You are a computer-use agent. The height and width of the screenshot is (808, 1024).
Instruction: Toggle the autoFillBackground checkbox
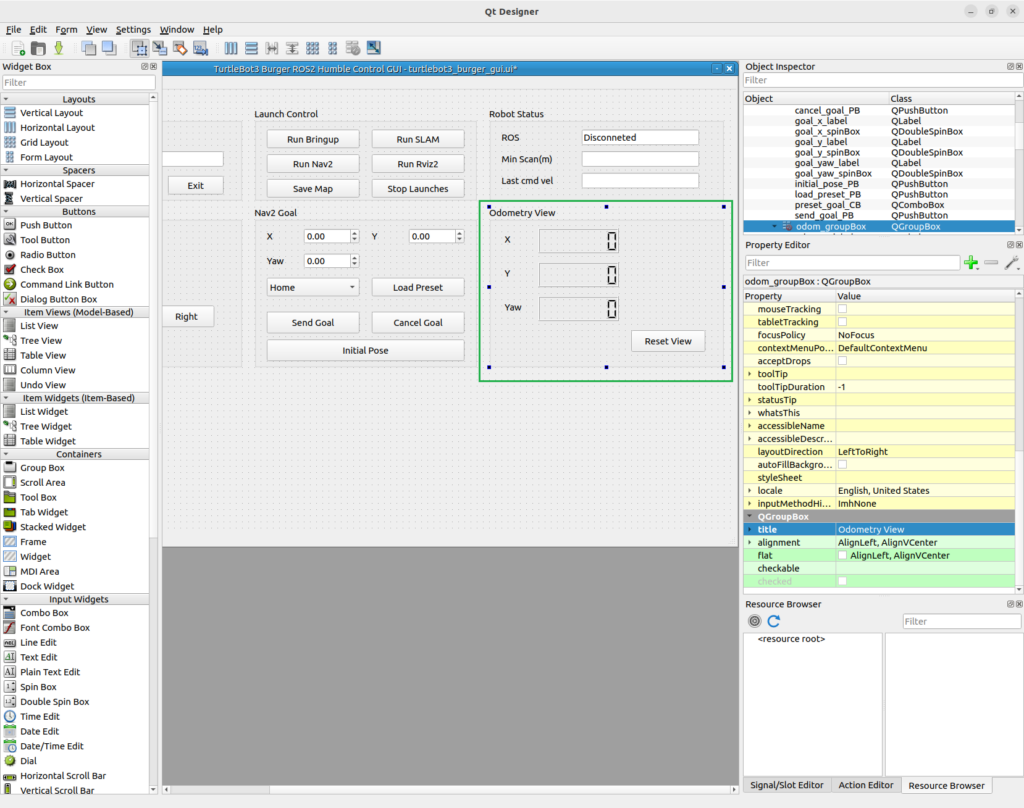[842, 464]
